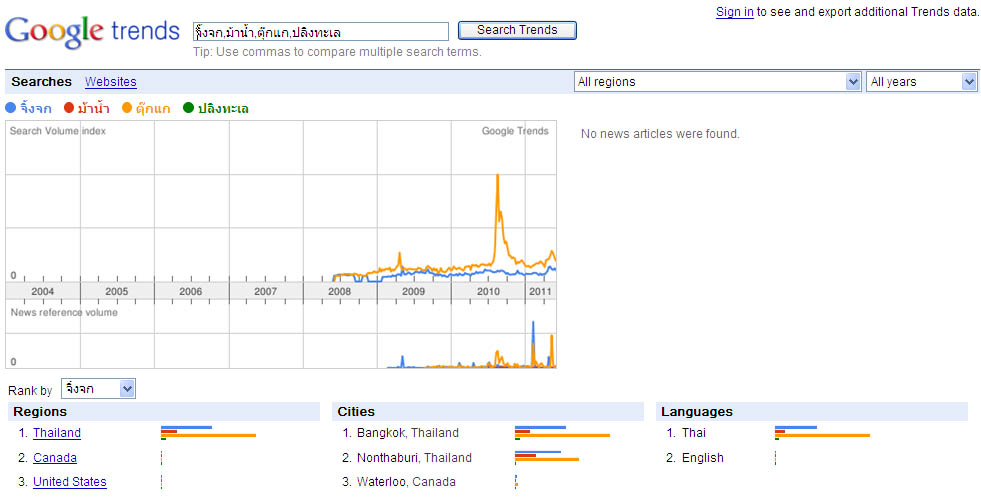Select the 2008 year label on the timeline
The height and width of the screenshot is (499, 981).
(340, 291)
